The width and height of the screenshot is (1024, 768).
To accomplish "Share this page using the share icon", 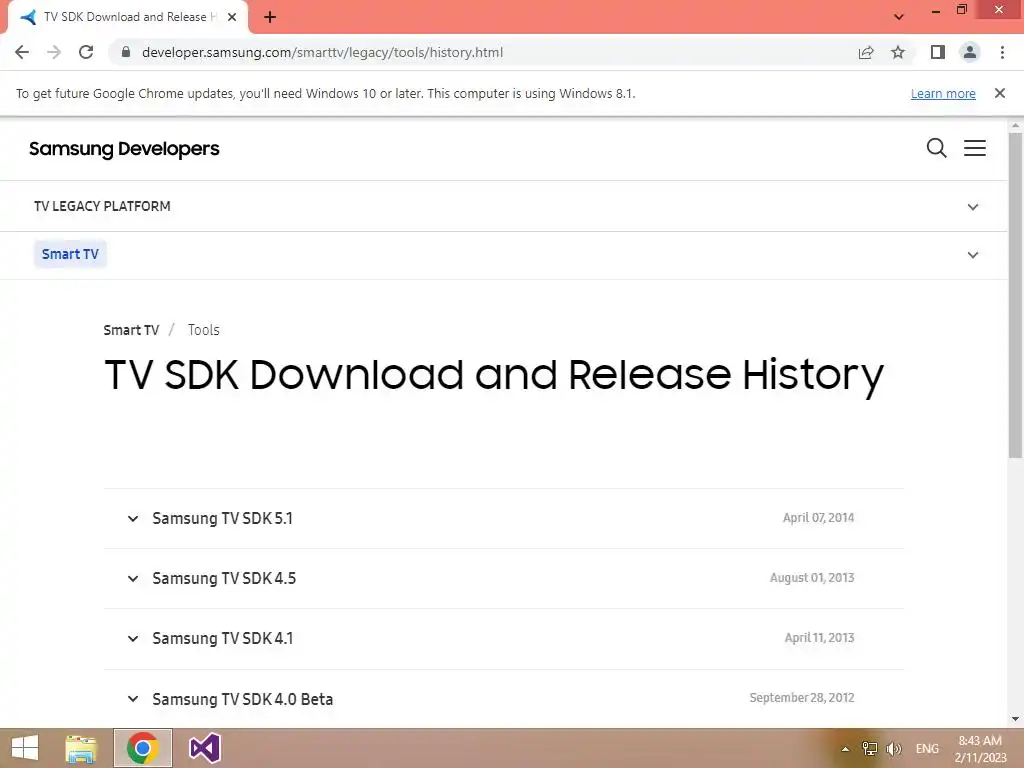I will 866,52.
